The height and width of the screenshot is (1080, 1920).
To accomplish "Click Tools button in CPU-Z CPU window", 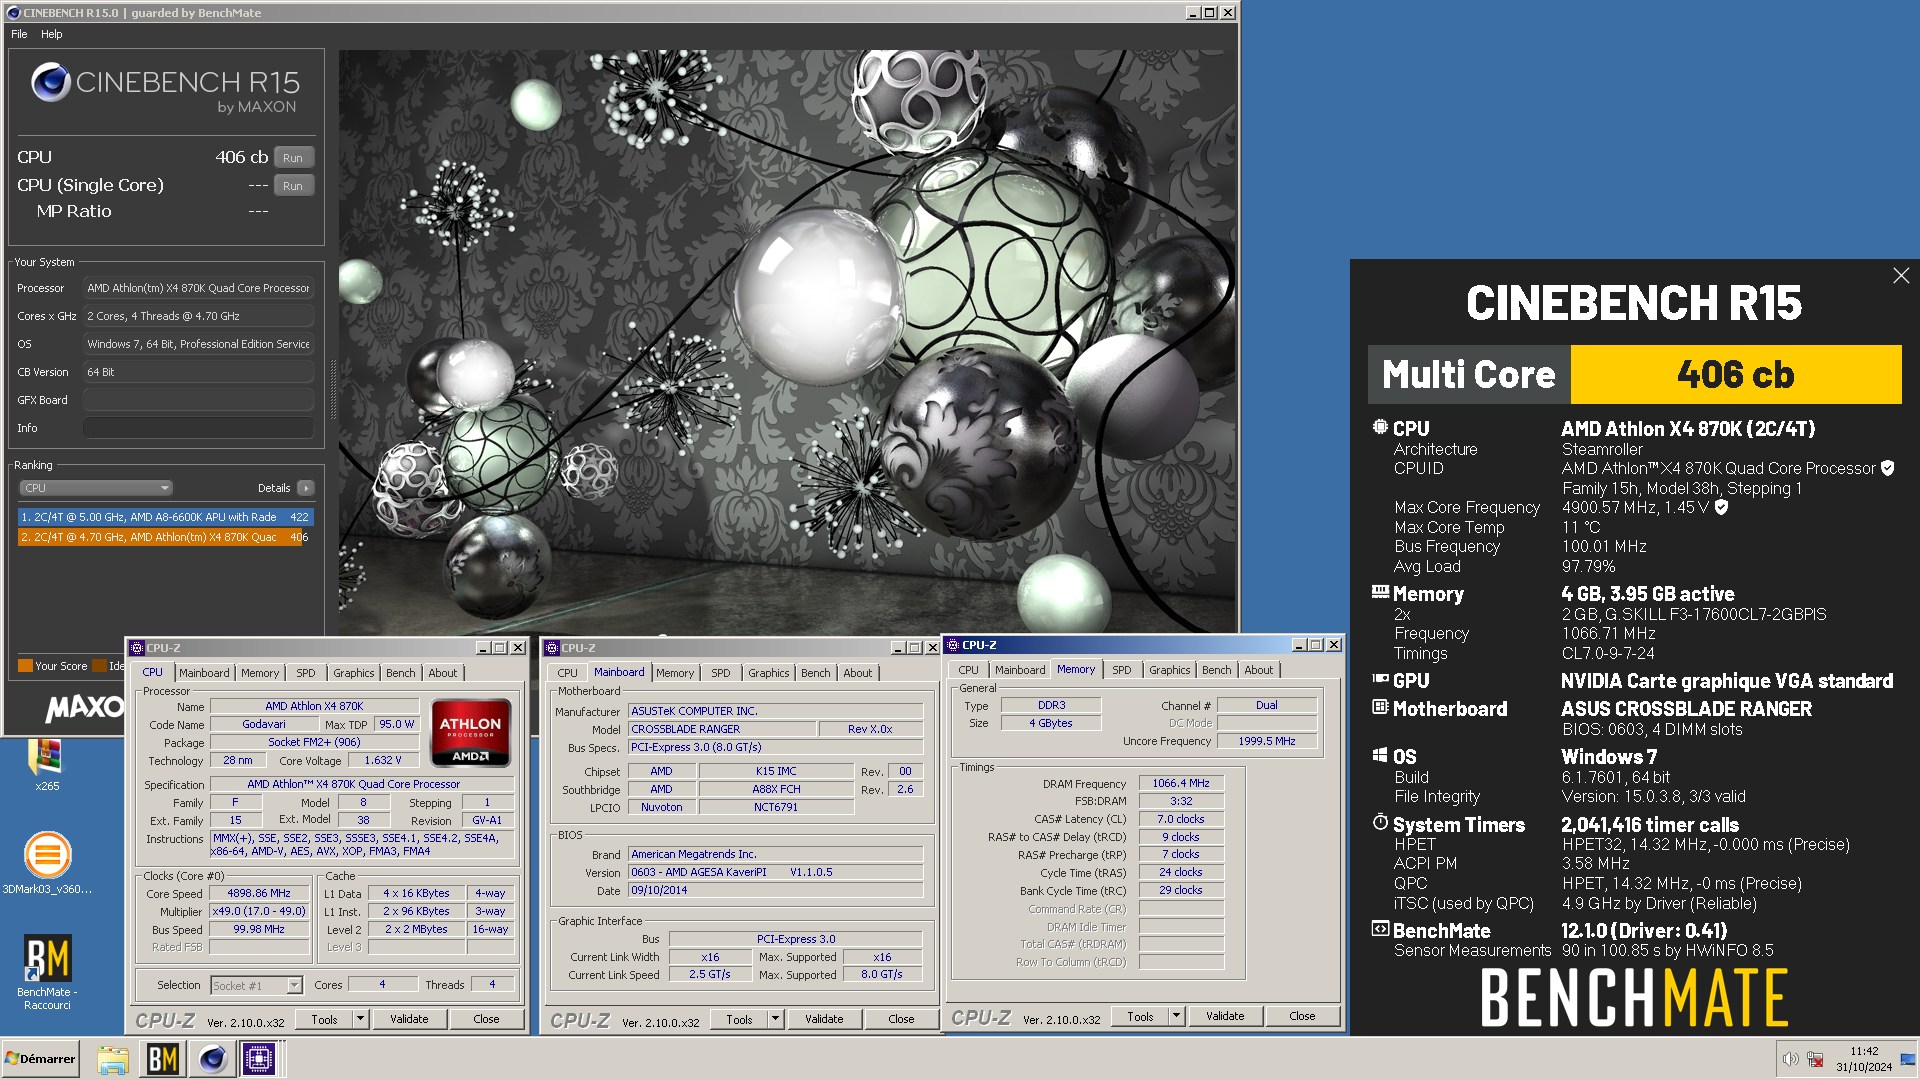I will [325, 1019].
